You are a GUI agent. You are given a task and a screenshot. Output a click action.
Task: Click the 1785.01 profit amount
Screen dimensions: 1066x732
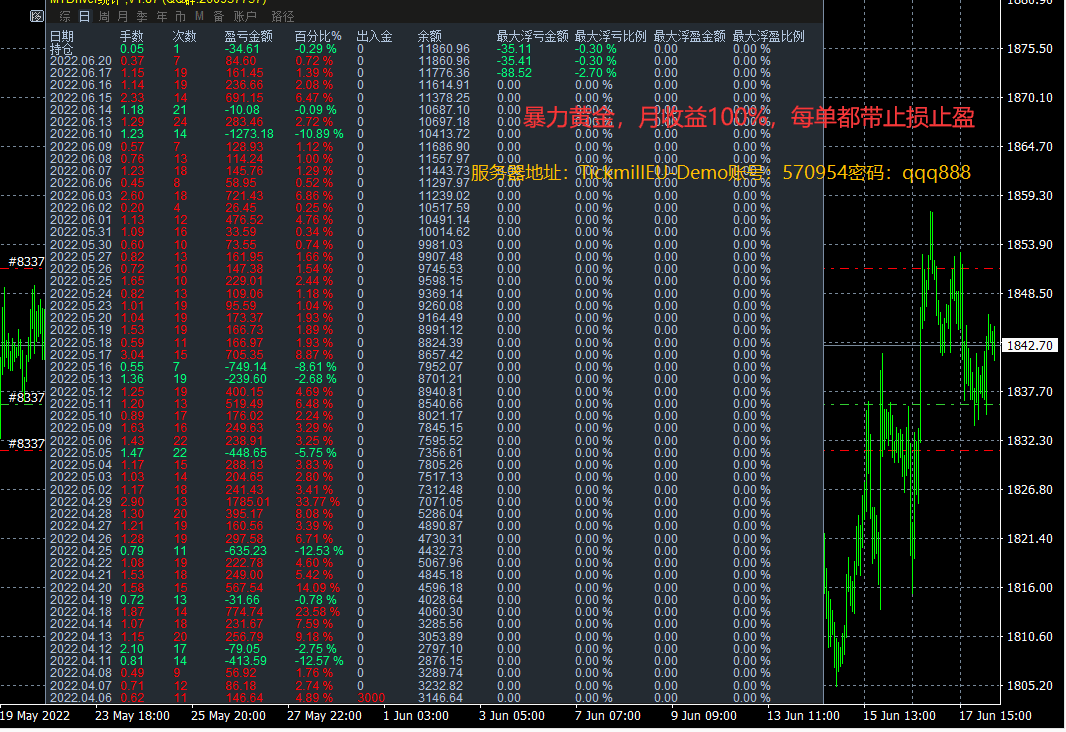click(x=248, y=502)
